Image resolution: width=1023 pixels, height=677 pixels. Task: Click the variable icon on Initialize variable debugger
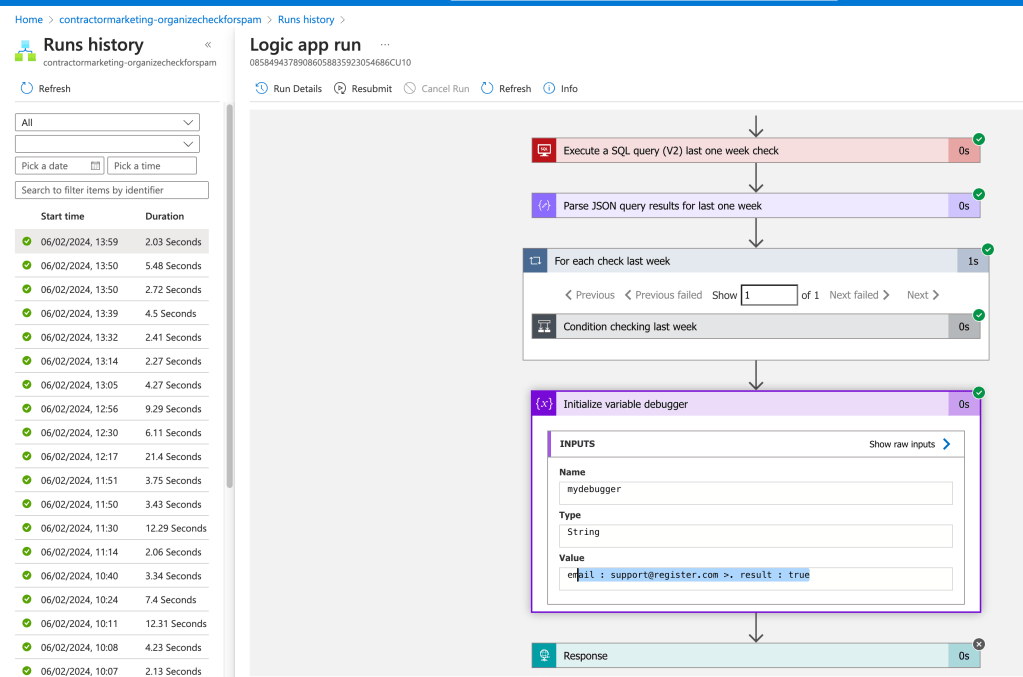[x=543, y=404]
